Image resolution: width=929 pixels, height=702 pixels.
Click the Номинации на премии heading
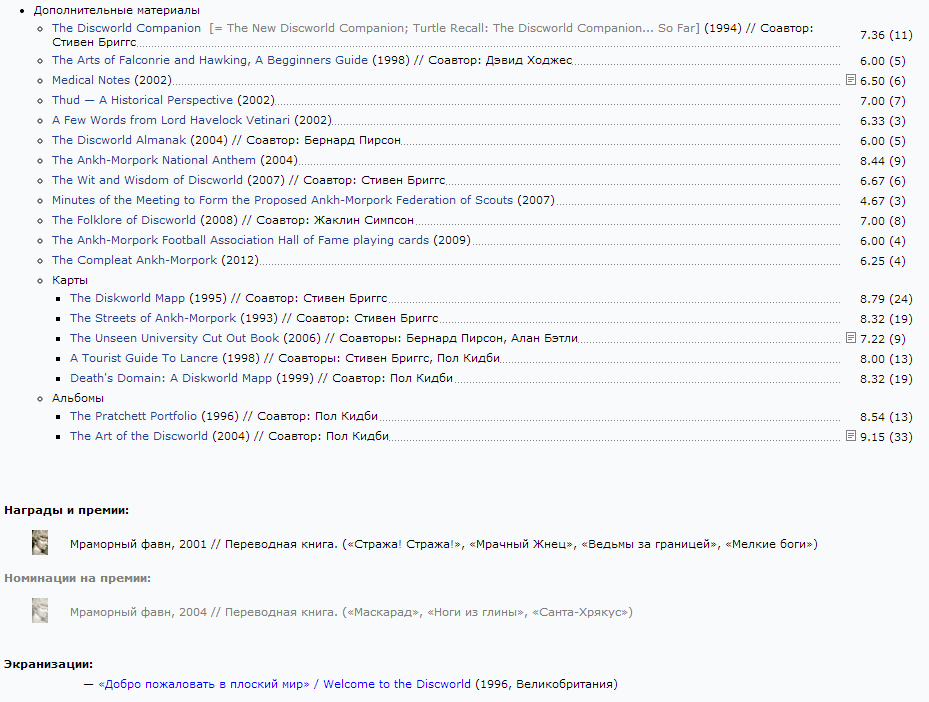(78, 578)
